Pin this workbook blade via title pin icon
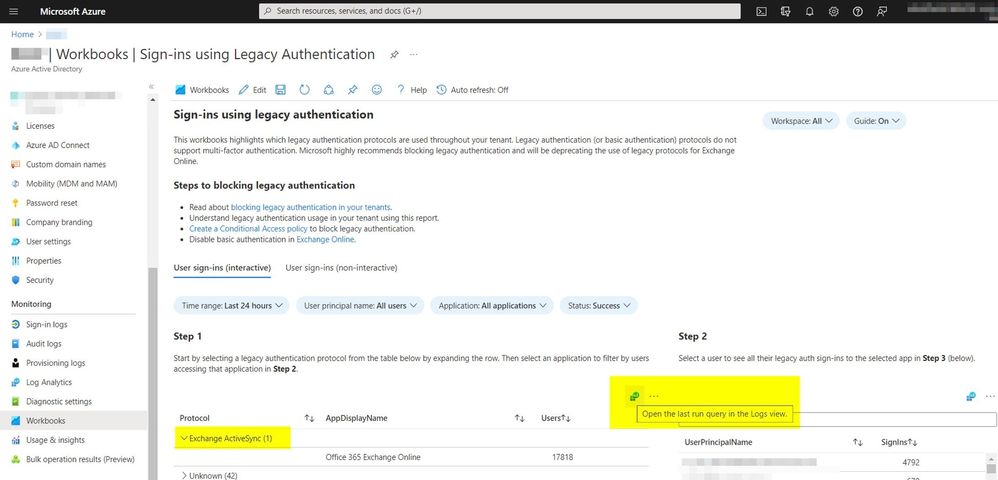This screenshot has height=480, width=998. click(394, 55)
